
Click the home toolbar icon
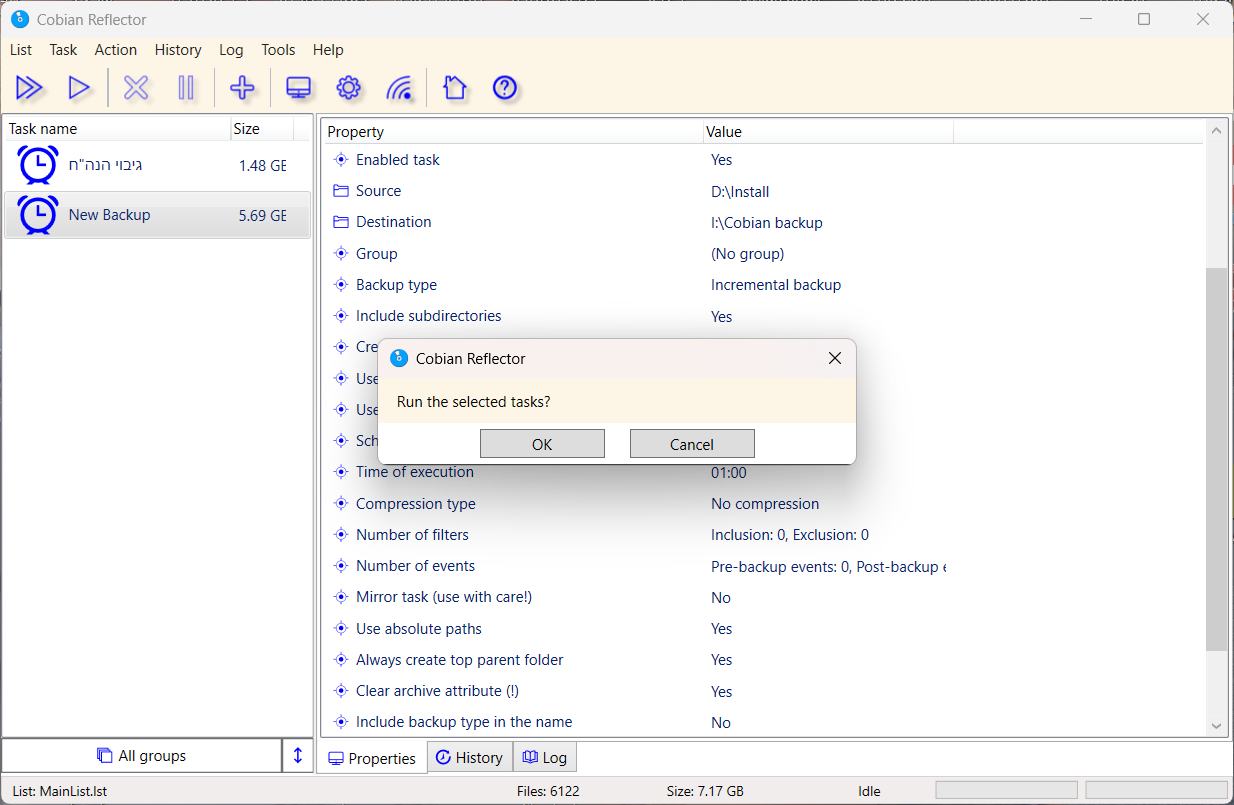coord(454,88)
